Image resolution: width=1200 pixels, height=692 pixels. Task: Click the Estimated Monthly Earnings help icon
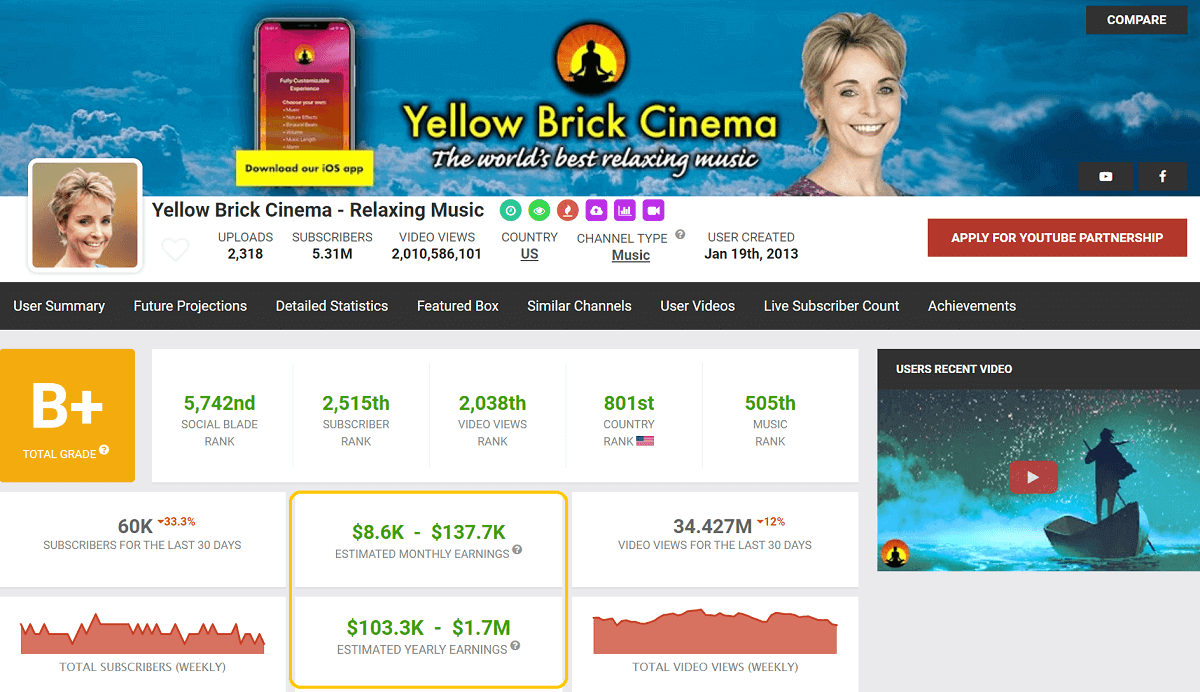[x=517, y=550]
